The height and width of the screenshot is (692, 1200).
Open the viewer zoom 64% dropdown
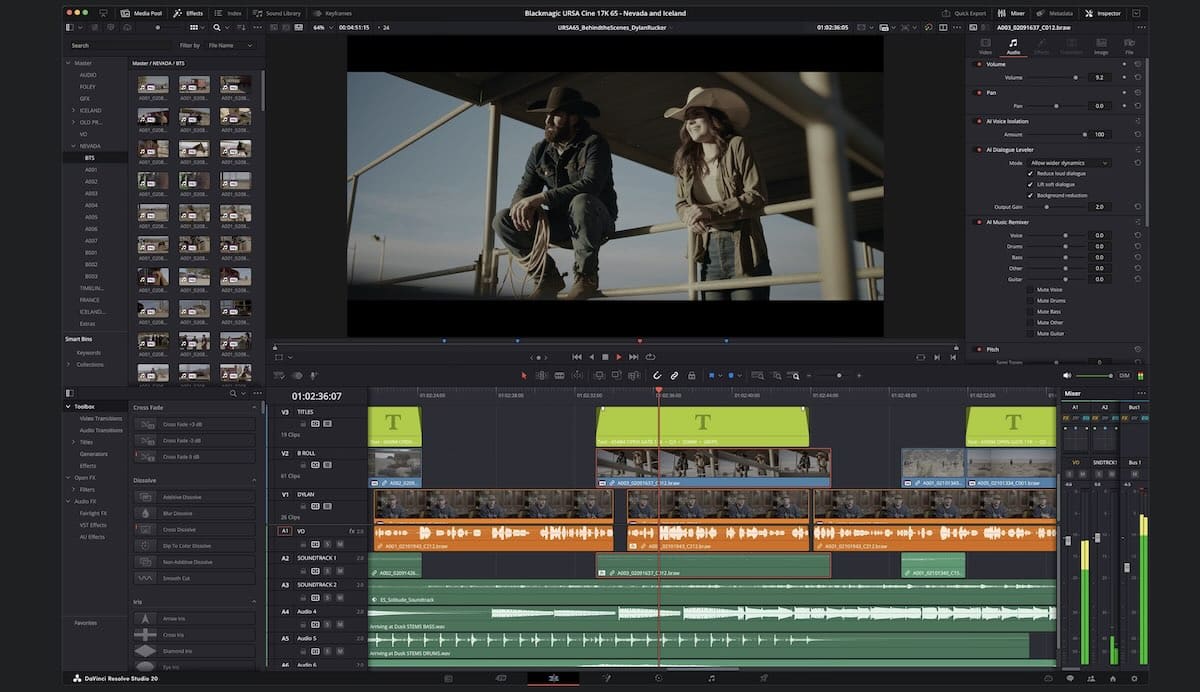pos(324,28)
